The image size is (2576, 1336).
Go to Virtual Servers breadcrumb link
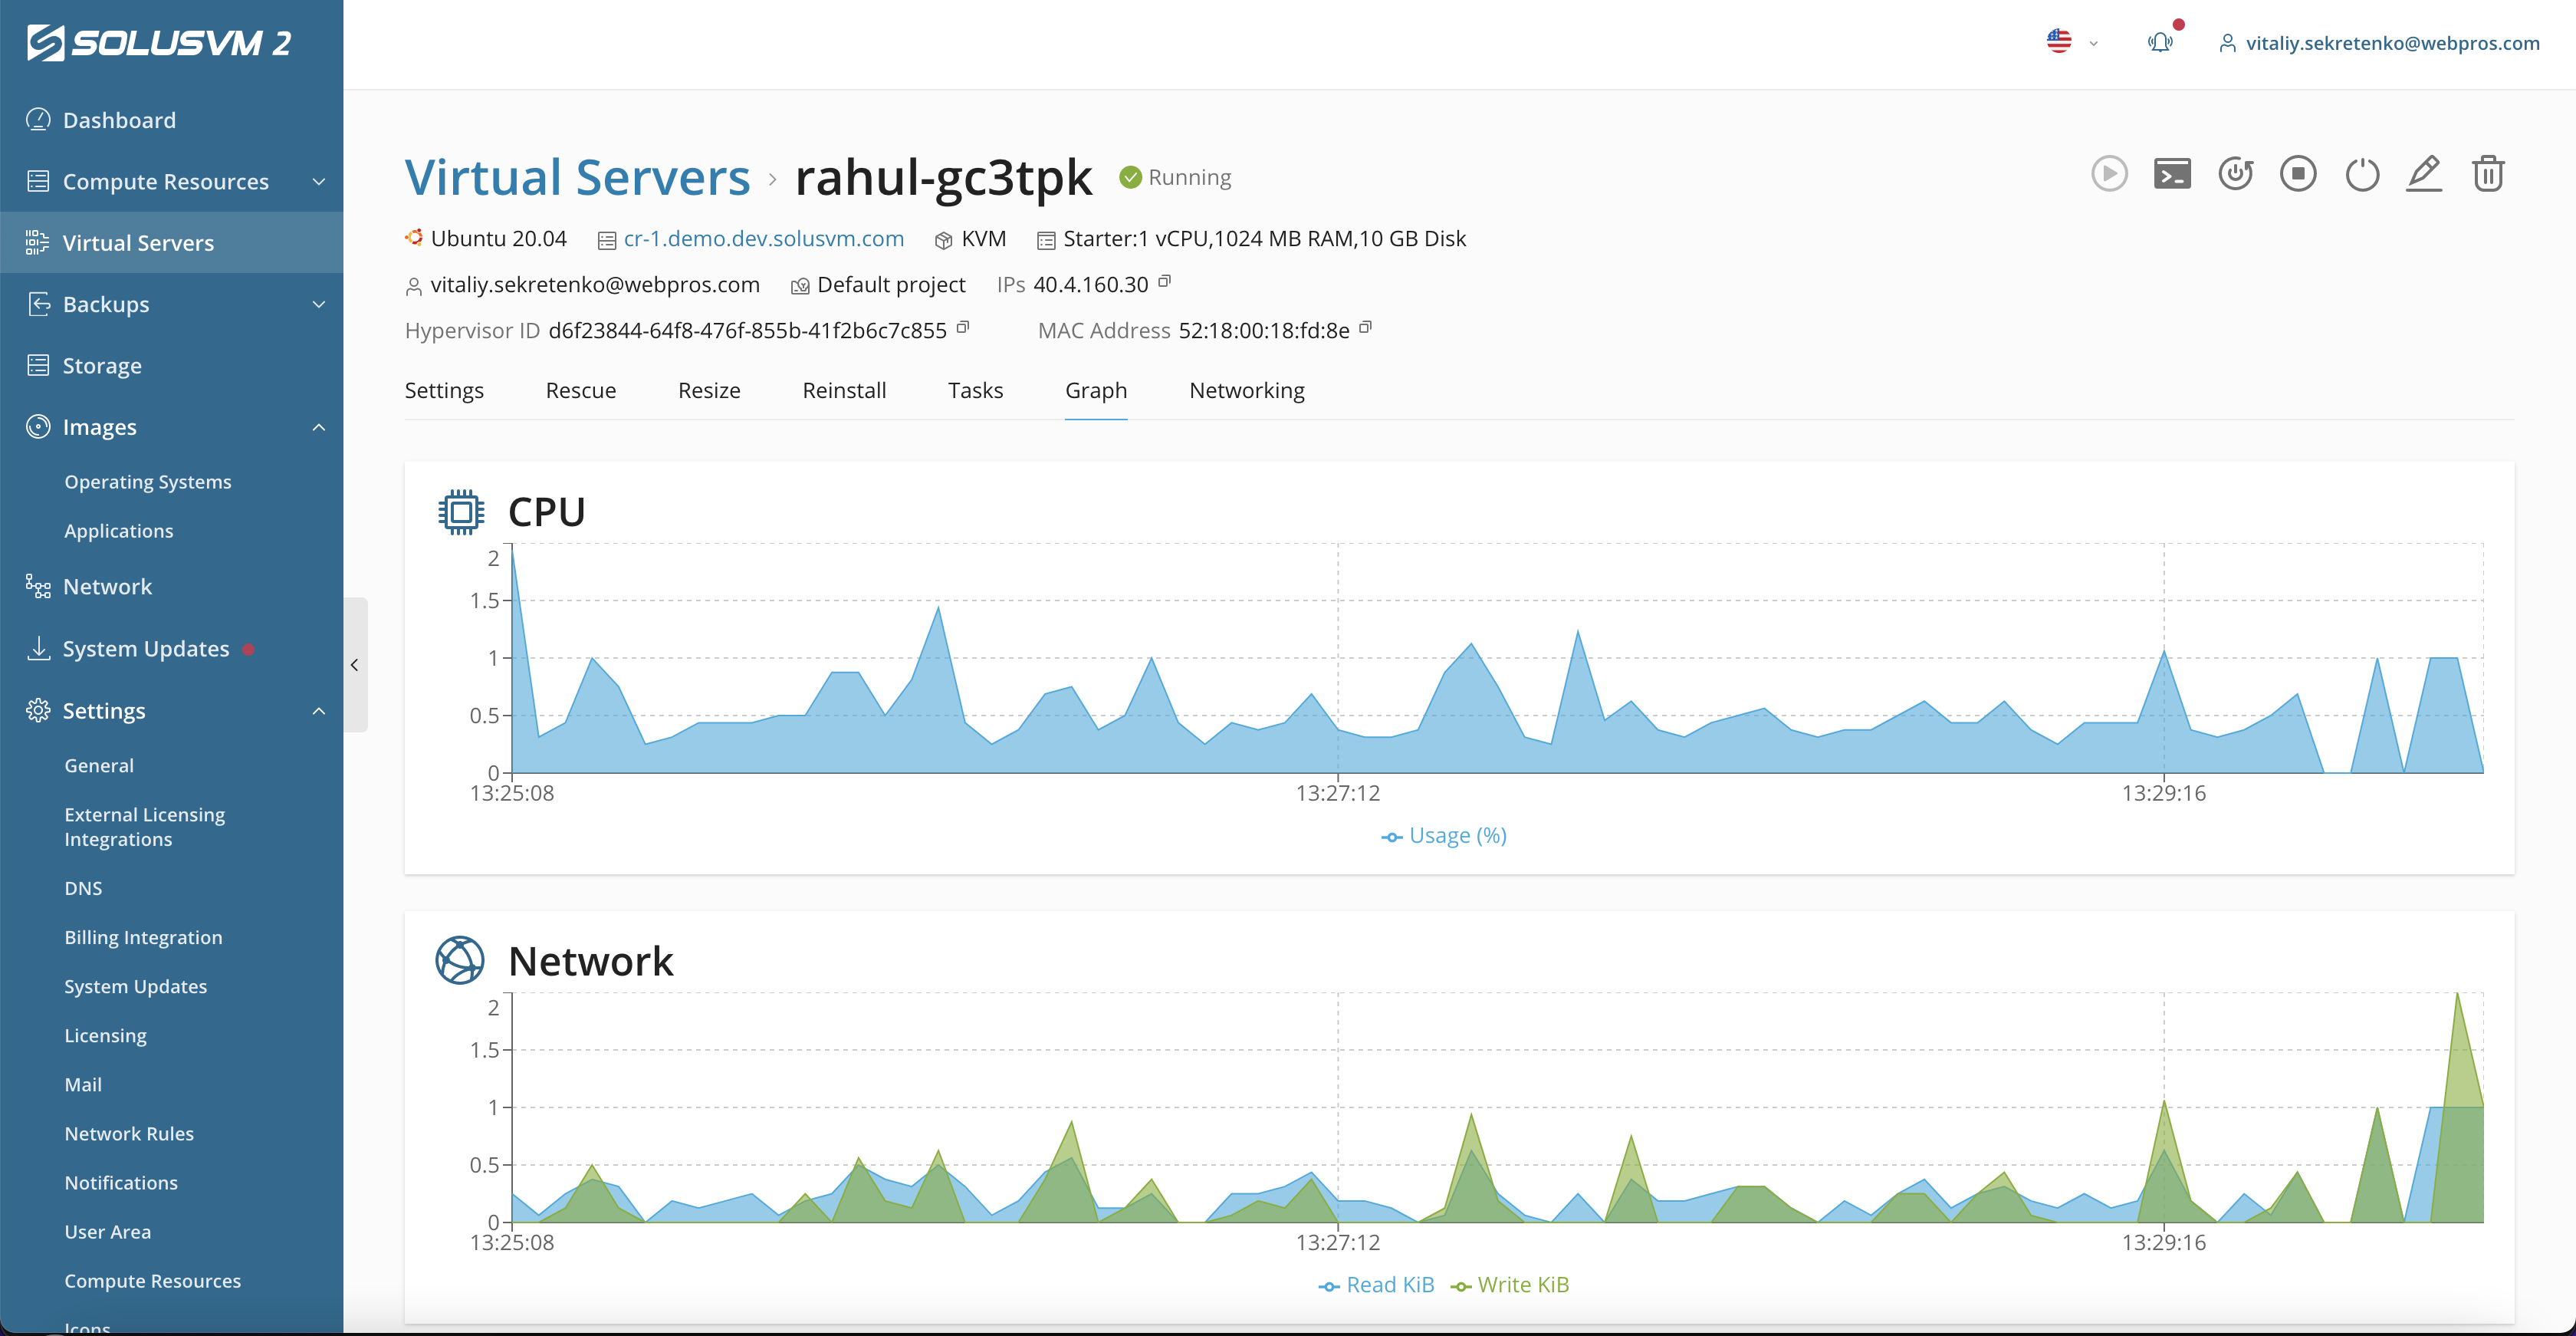coord(577,177)
